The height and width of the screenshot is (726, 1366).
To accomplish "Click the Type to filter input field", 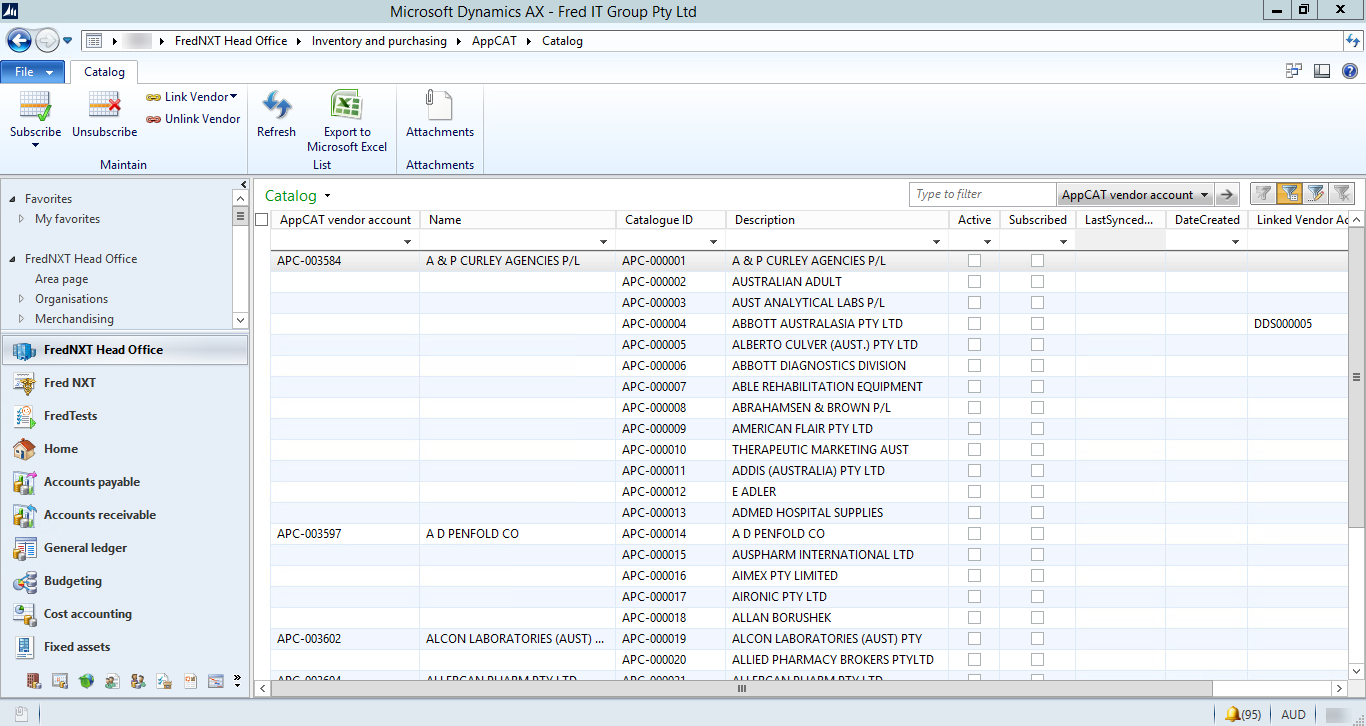I will 982,194.
